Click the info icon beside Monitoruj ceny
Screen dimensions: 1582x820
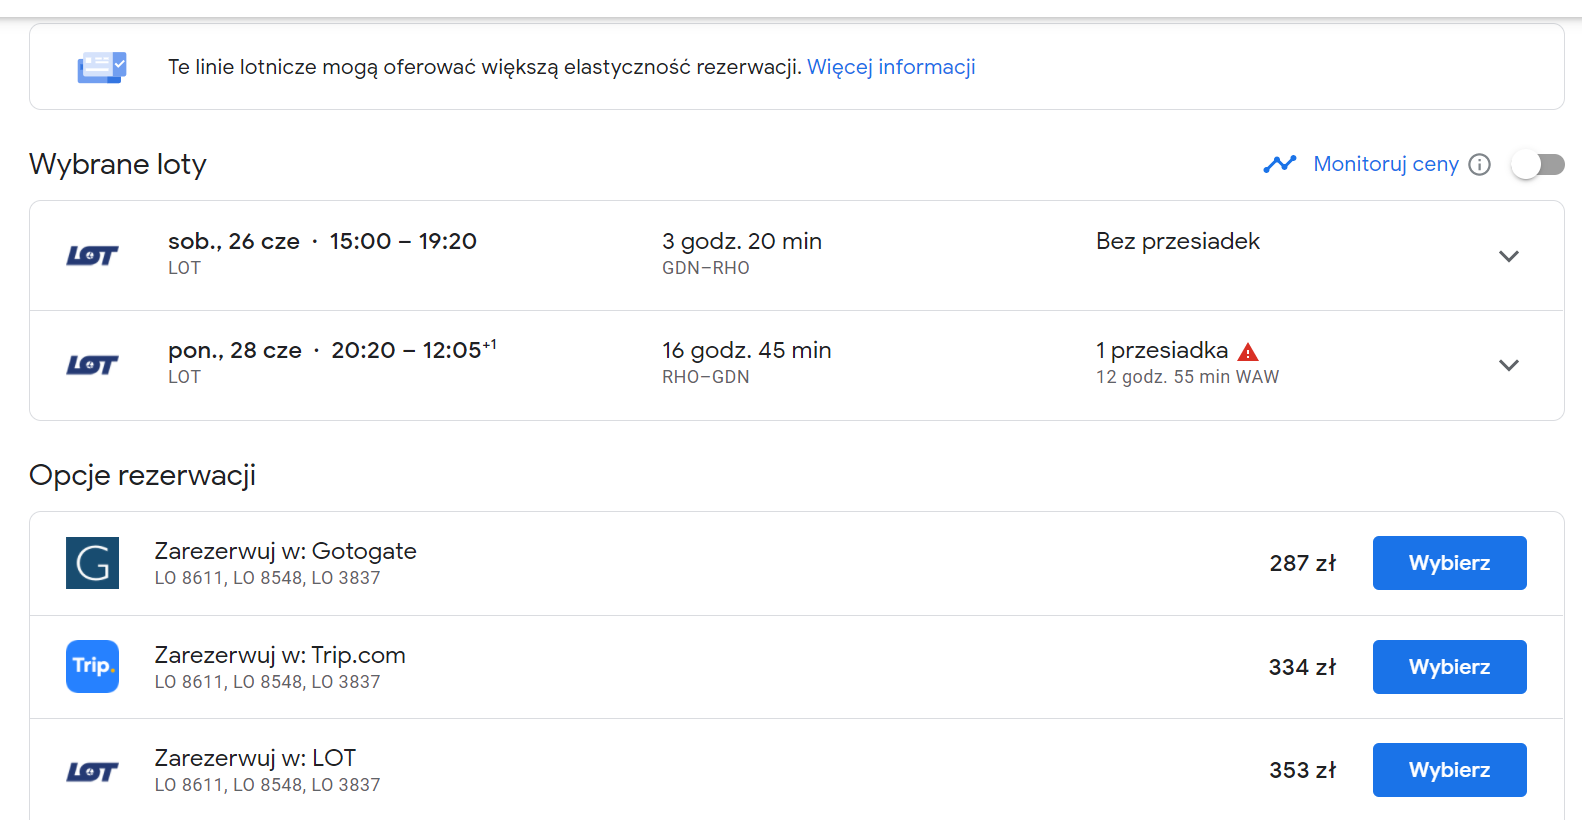[x=1479, y=164]
